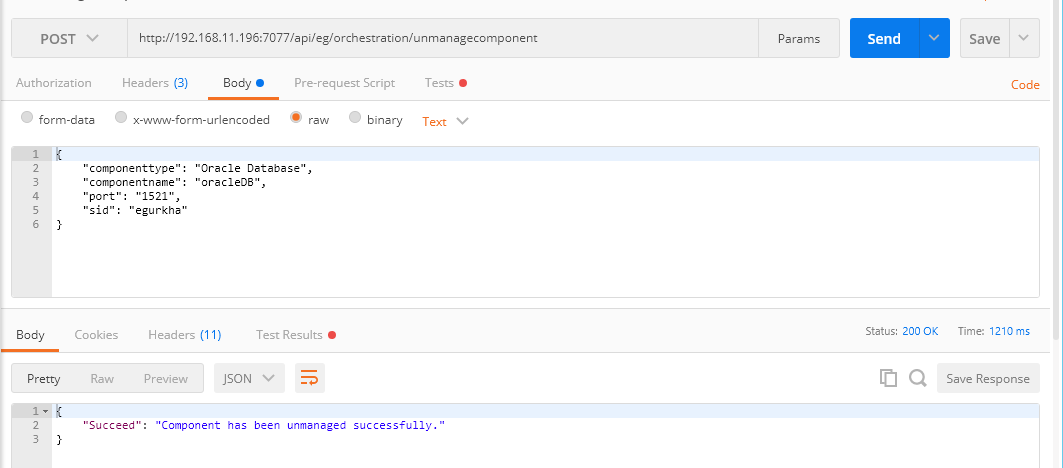Select the request Body tab

click(x=243, y=83)
